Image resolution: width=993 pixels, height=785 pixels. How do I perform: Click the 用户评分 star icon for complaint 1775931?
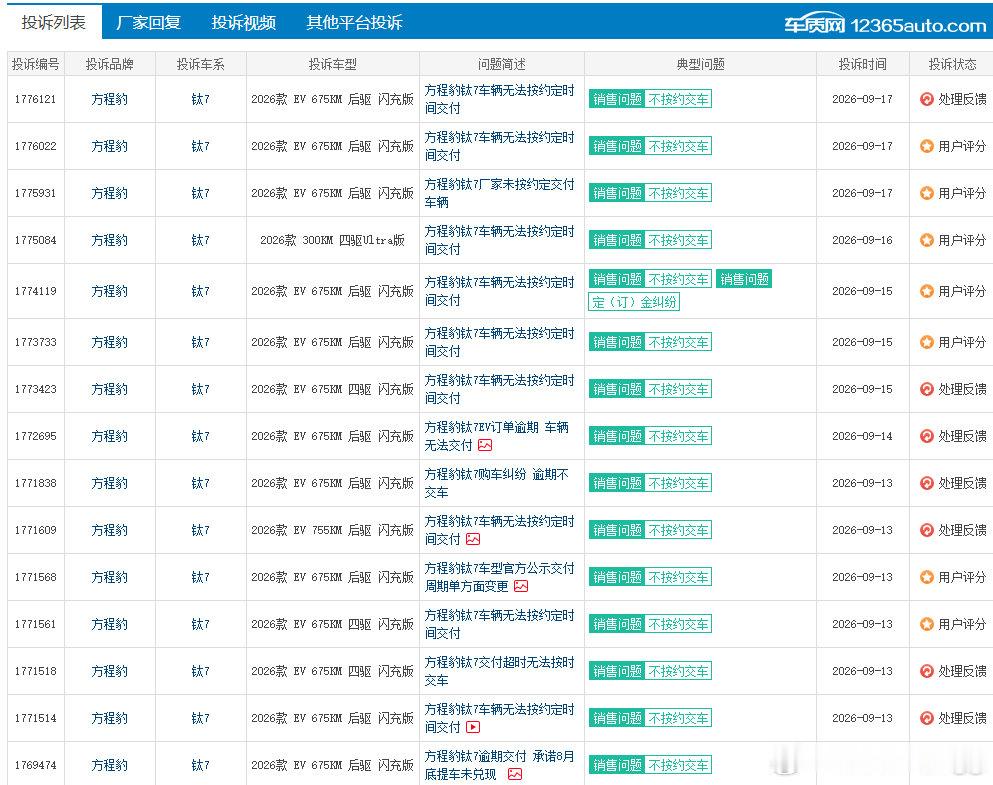[x=927, y=193]
